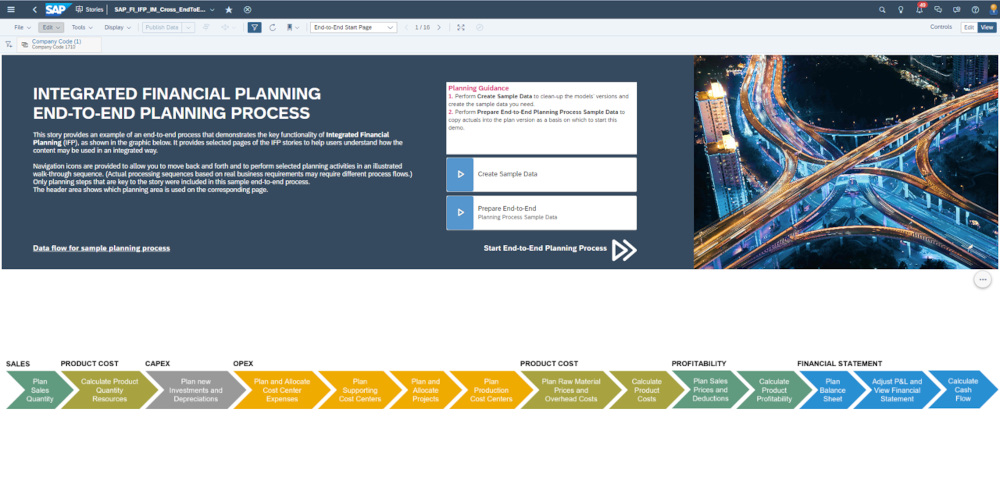Open the bookmark dropdown
The width and height of the screenshot is (1000, 477).
291,27
